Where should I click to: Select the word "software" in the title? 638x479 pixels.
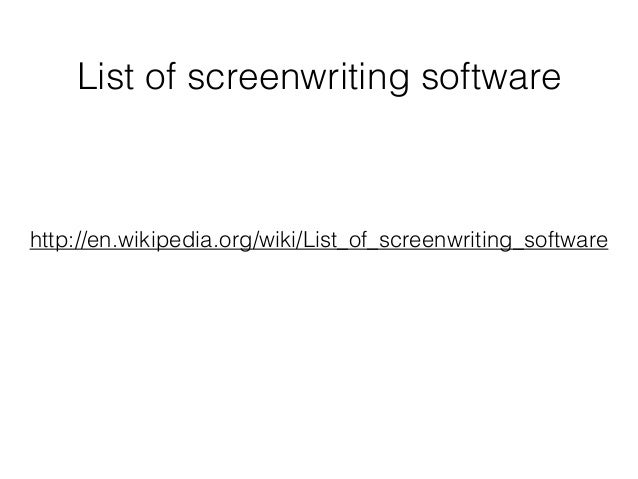pyautogui.click(x=491, y=76)
